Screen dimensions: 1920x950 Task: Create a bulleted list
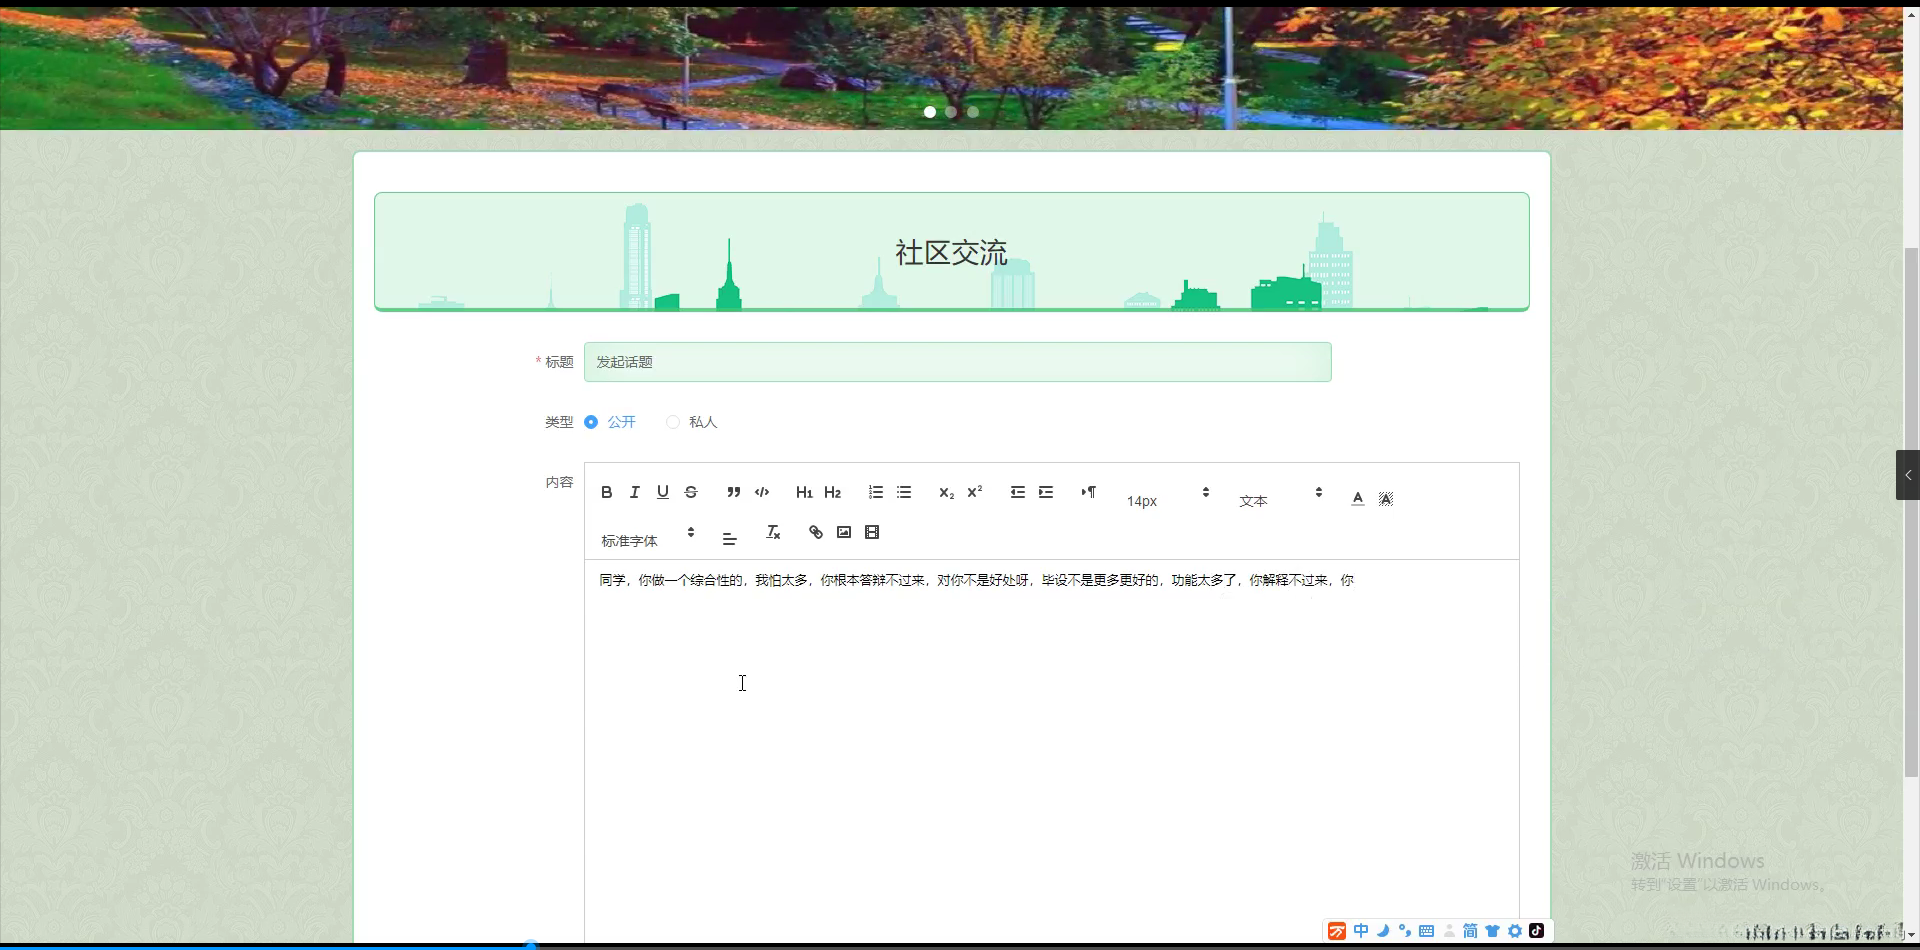(x=904, y=492)
